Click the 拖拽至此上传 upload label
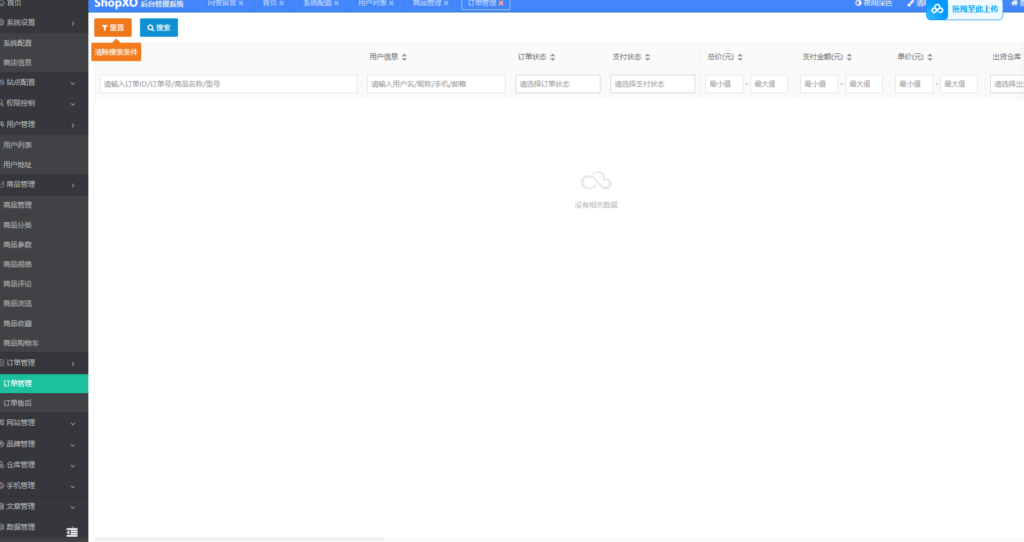 [x=974, y=9]
